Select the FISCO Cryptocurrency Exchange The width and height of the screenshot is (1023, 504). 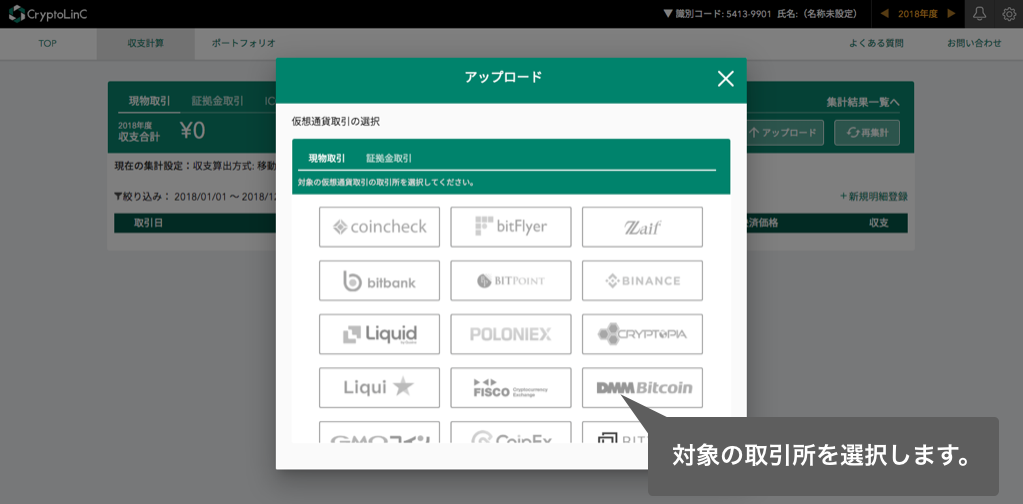tap(511, 387)
